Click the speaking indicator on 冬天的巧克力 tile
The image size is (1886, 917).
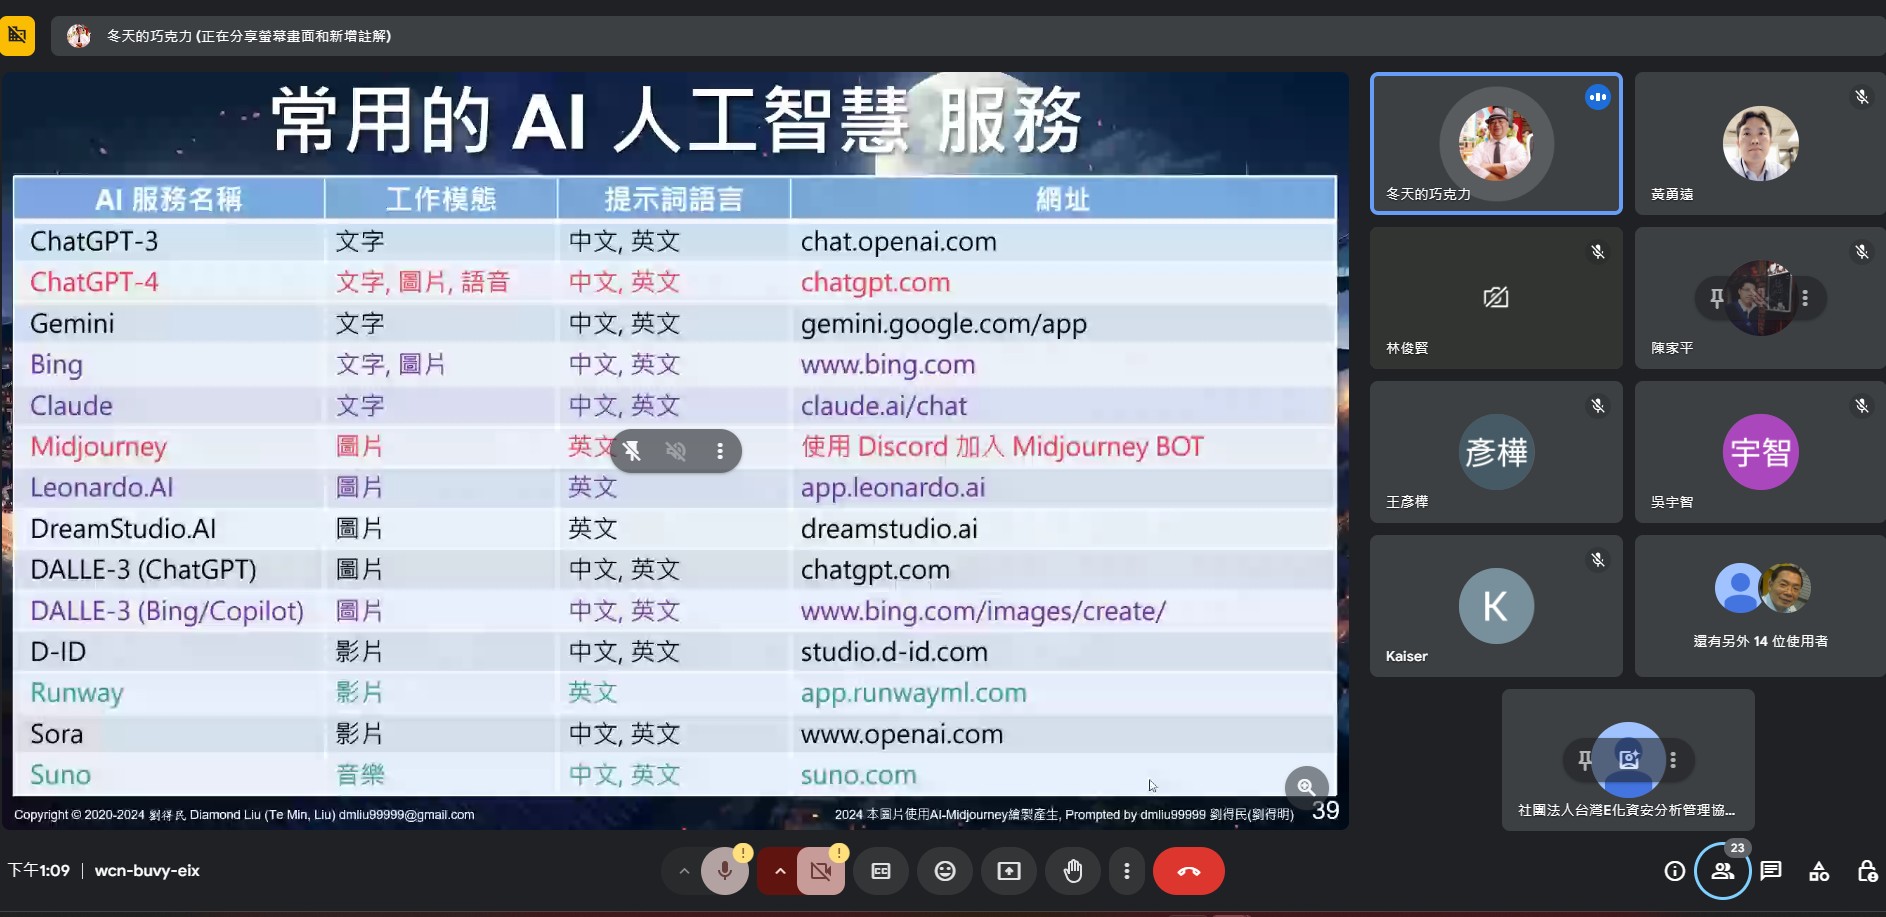click(x=1598, y=97)
